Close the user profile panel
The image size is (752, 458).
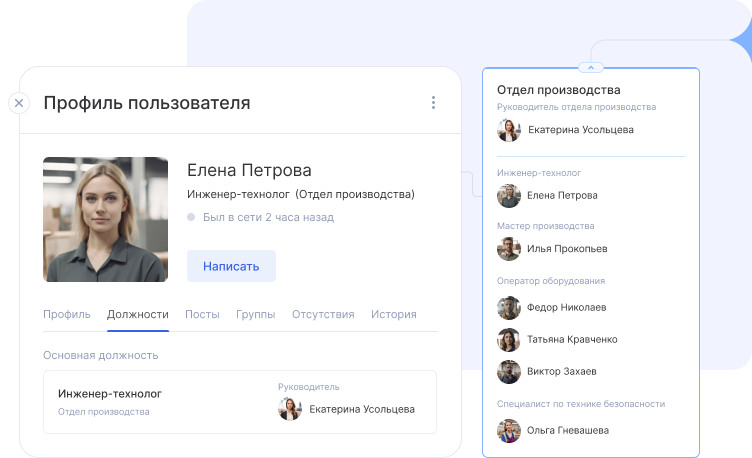point(19,103)
